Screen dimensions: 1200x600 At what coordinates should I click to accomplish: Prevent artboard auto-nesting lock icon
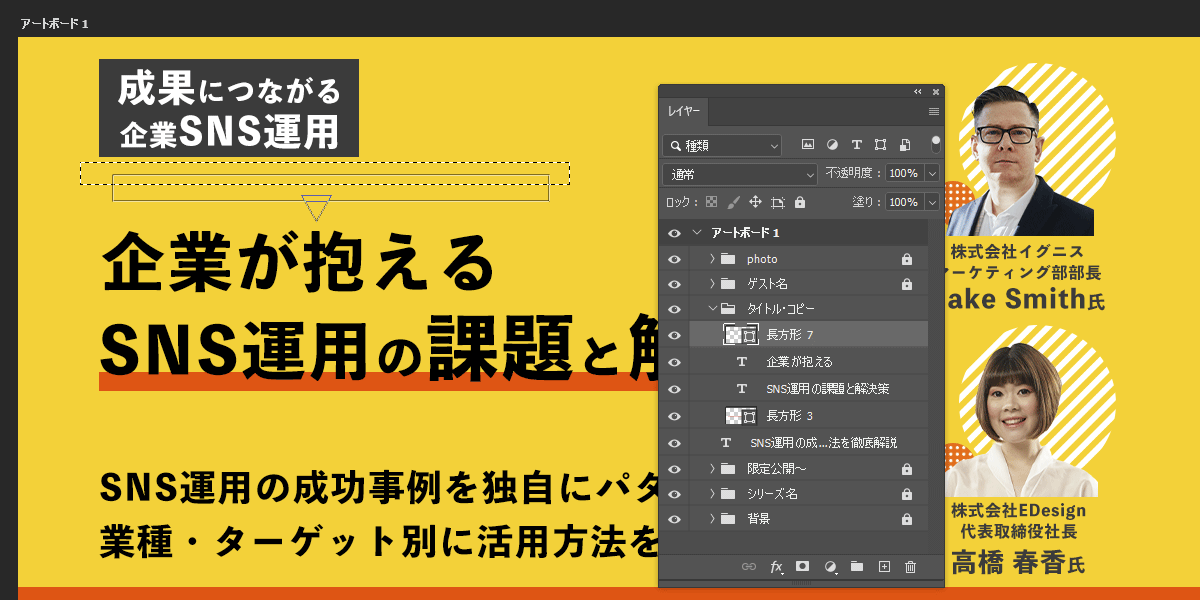778,202
